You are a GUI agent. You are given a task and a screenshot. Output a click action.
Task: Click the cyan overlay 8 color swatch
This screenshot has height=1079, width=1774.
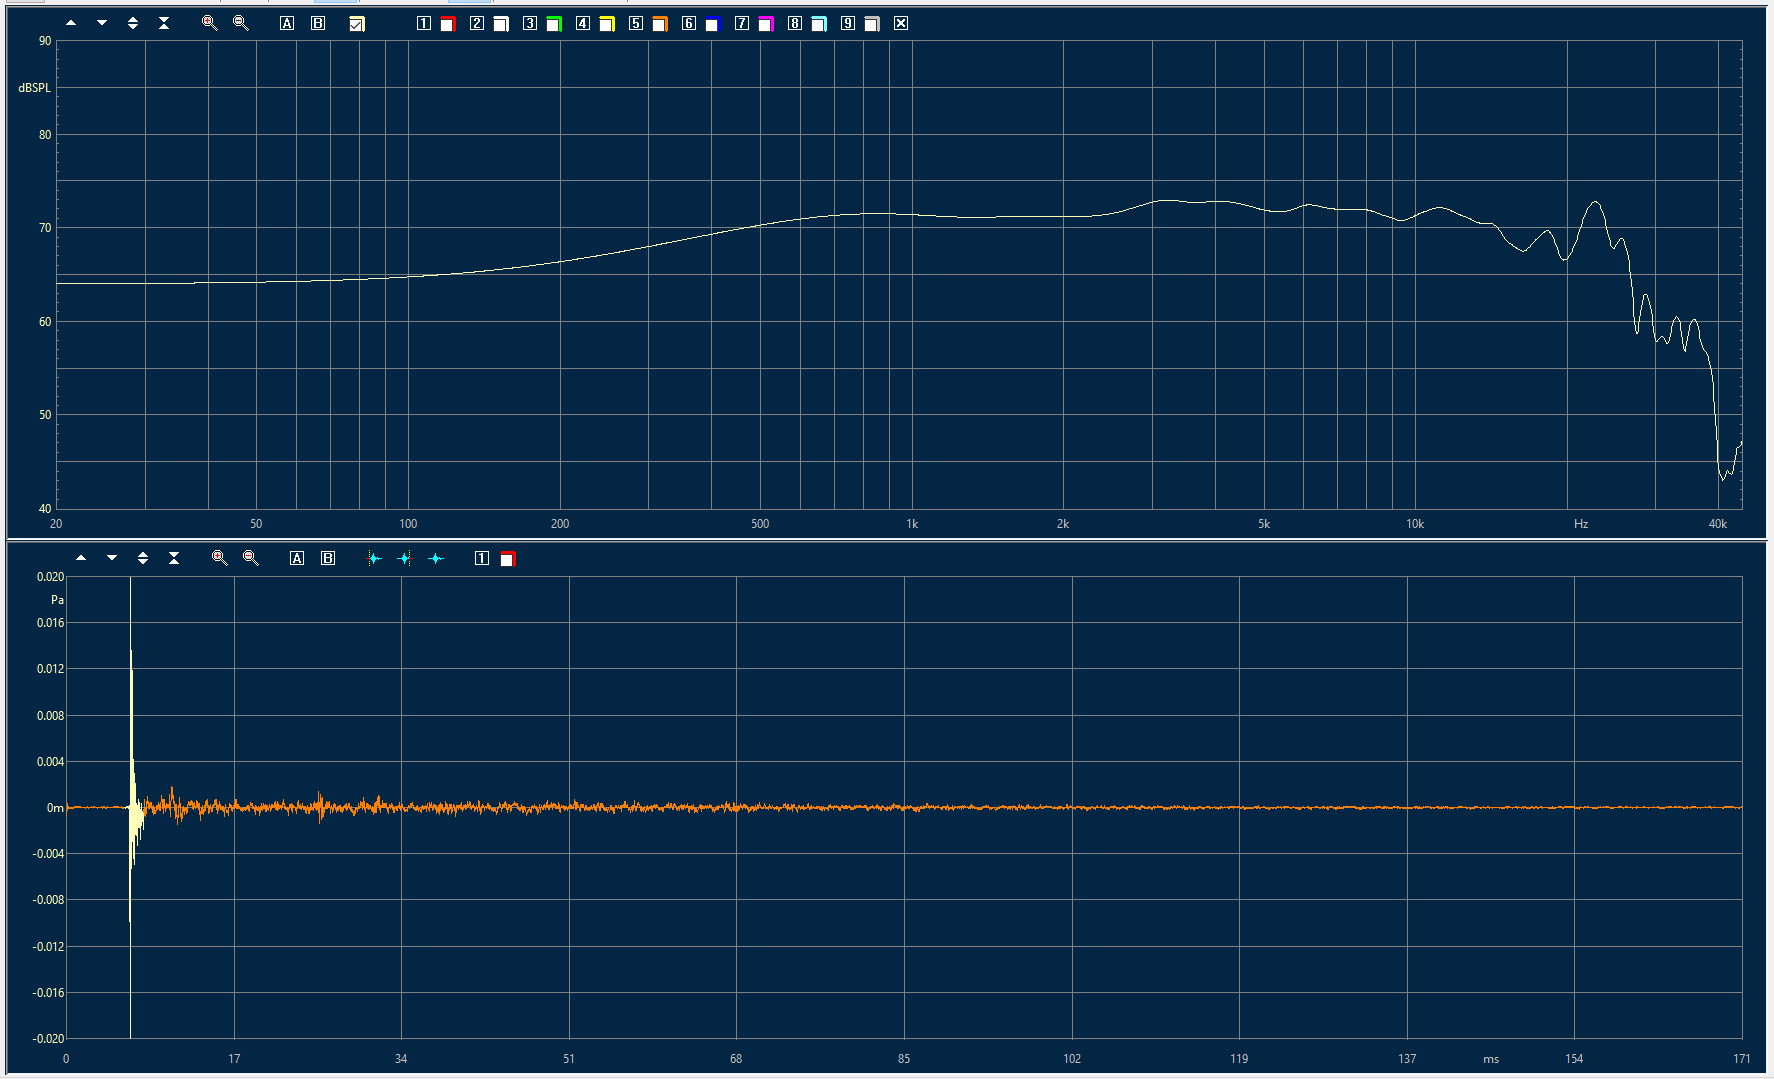point(819,24)
